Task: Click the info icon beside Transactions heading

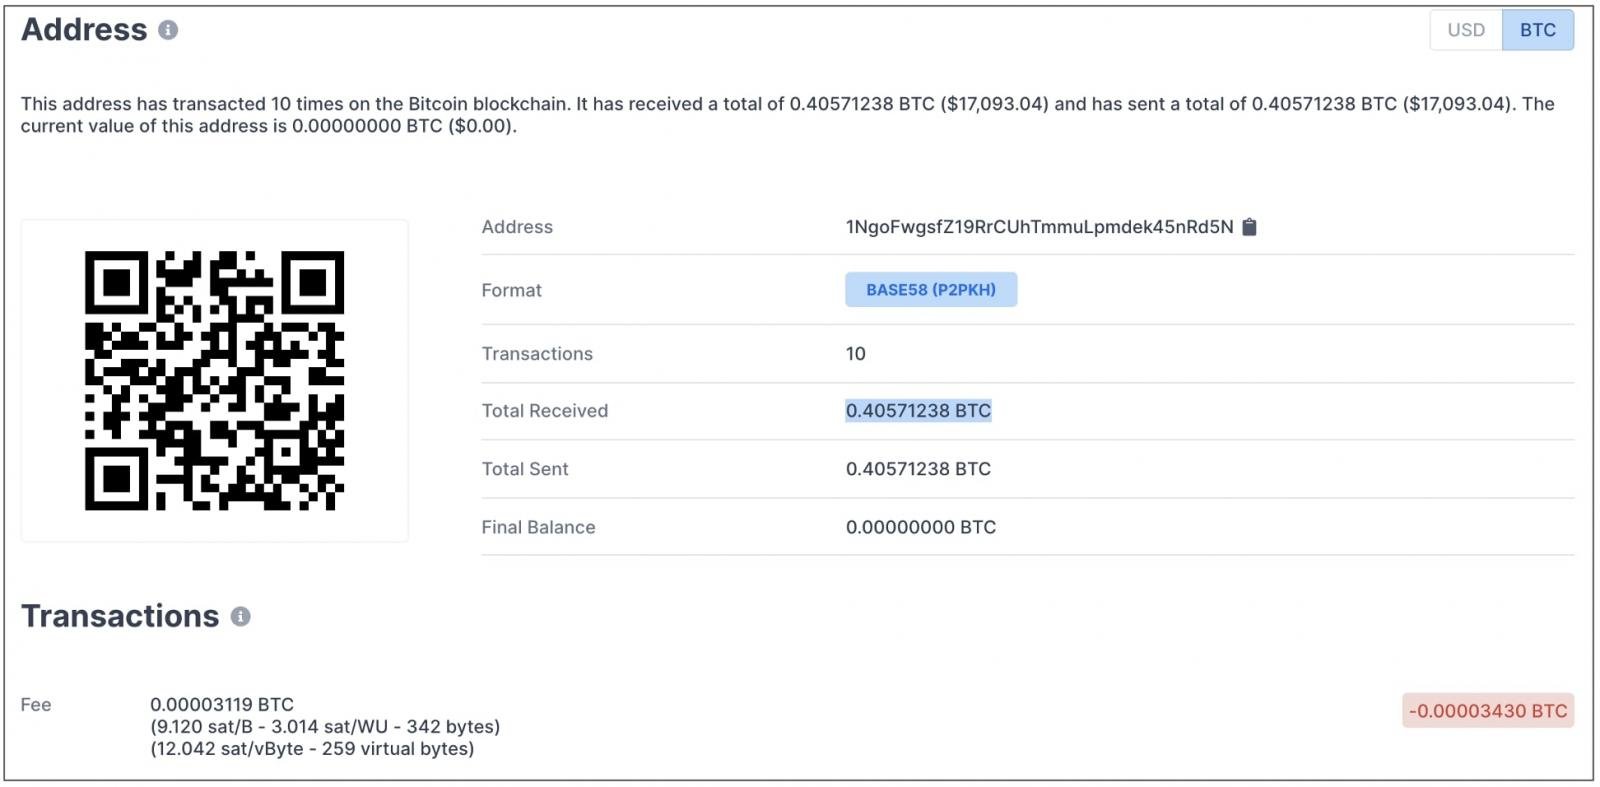Action: click(x=240, y=616)
